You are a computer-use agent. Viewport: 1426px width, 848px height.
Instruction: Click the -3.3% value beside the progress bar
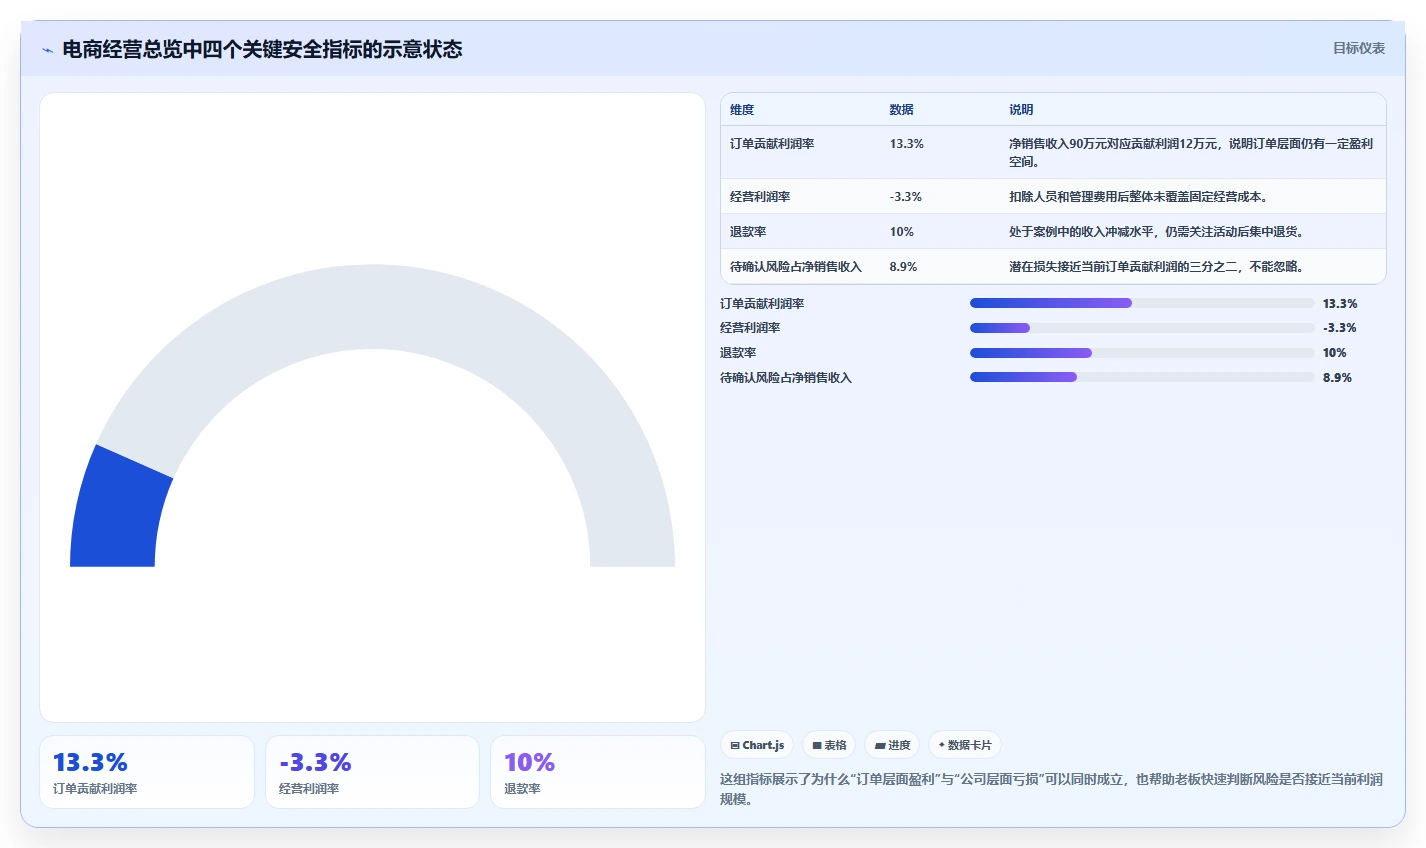tap(1340, 328)
